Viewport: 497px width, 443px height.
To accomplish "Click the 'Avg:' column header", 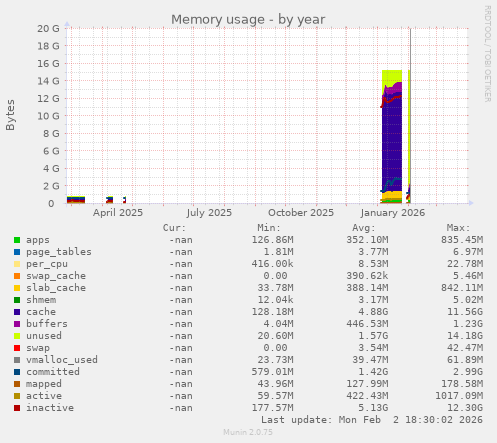I will point(364,228).
